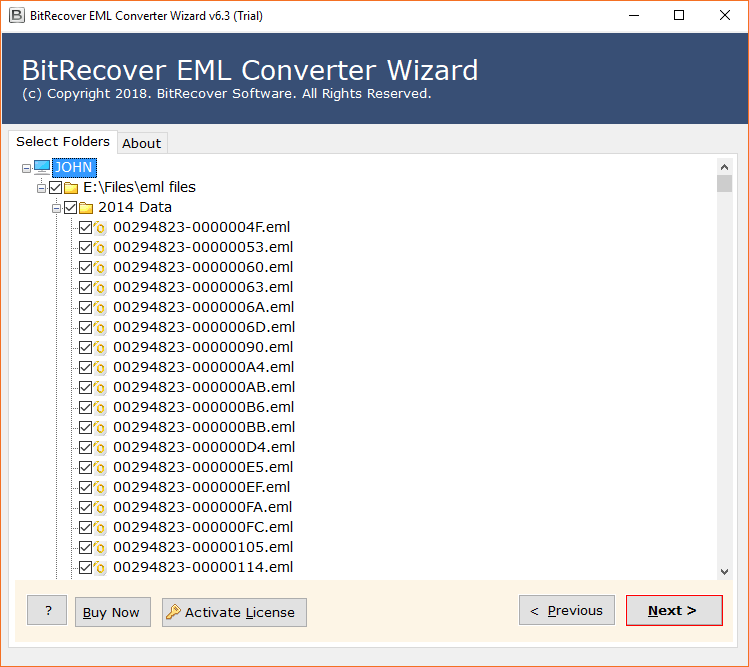Click scrollbar up arrow in folder tree
Viewport: 749px width, 667px height.
click(724, 167)
